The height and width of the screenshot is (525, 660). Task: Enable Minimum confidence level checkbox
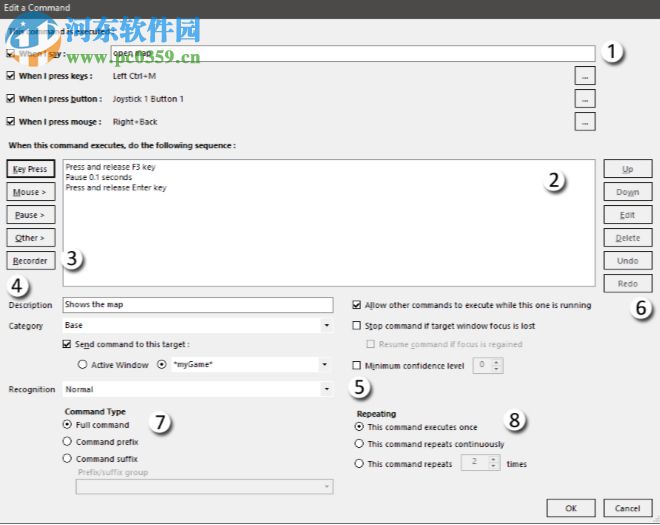[x=357, y=365]
